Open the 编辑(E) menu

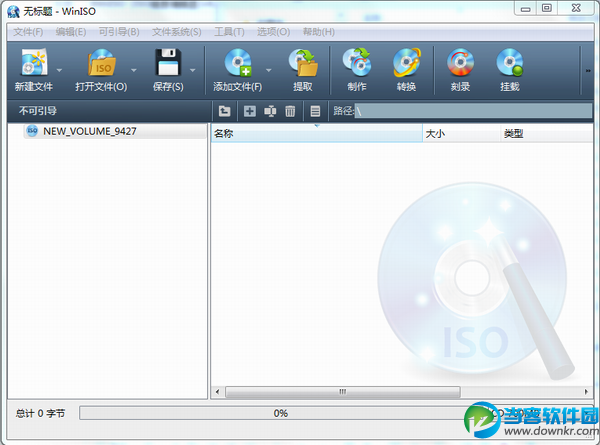pos(71,32)
